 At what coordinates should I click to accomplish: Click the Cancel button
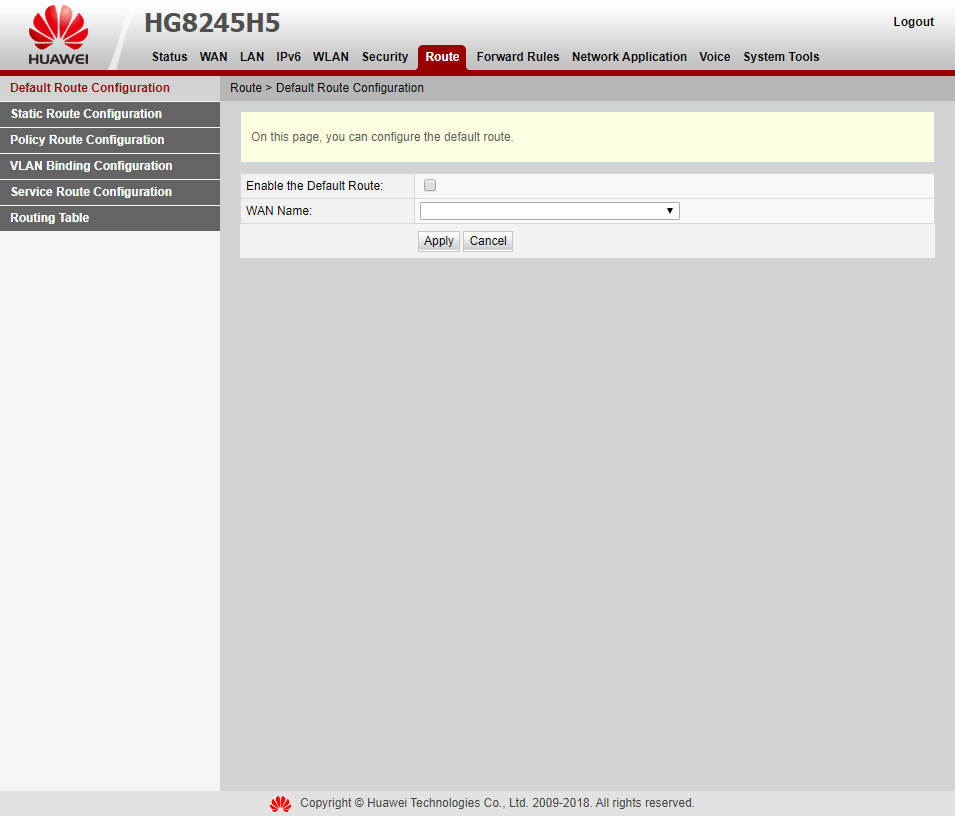click(487, 240)
